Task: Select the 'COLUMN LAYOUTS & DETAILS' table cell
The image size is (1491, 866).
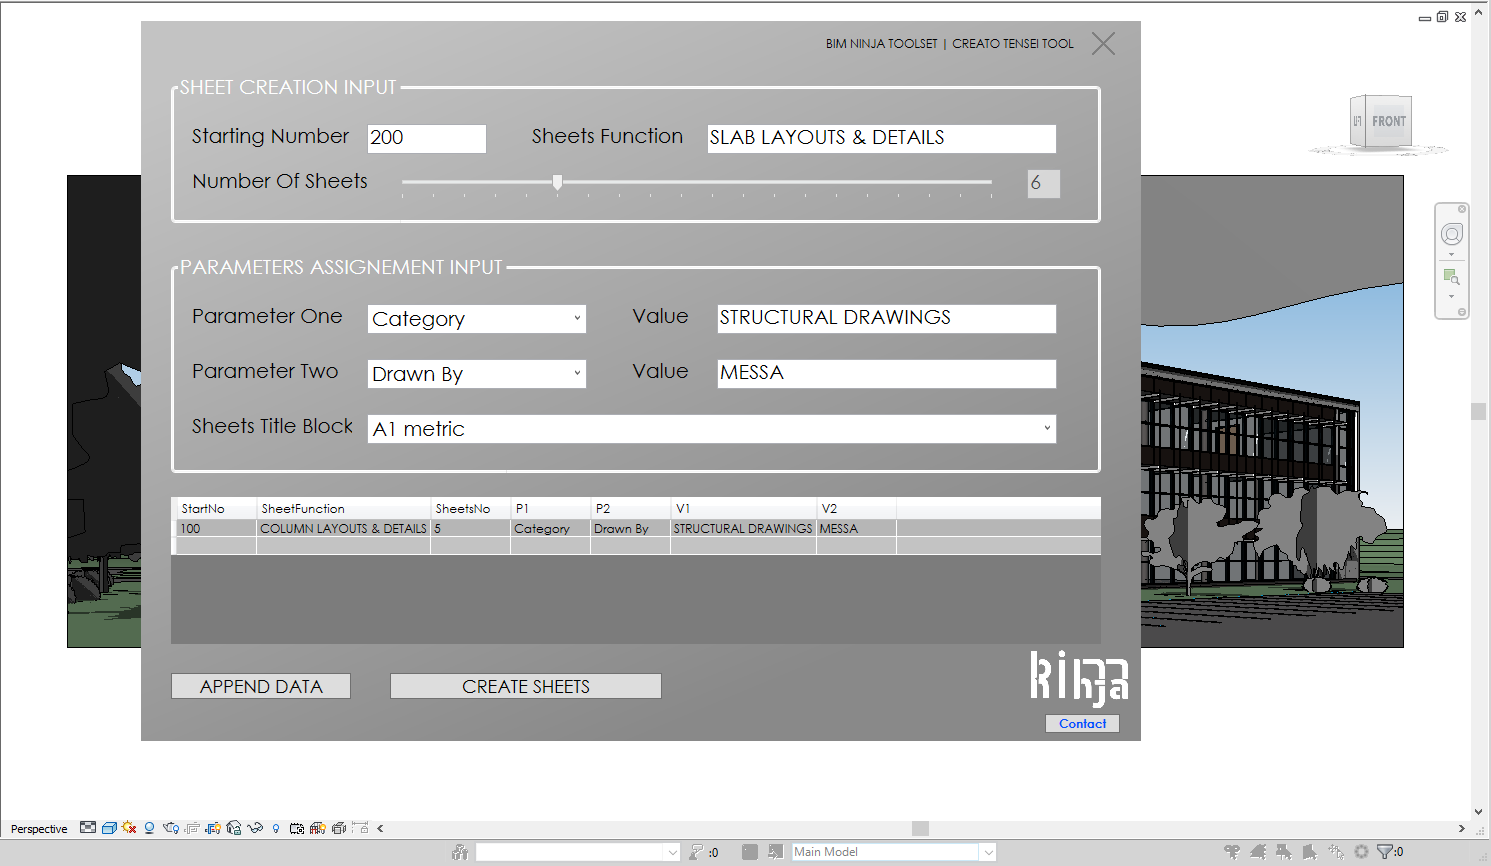Action: pyautogui.click(x=344, y=529)
